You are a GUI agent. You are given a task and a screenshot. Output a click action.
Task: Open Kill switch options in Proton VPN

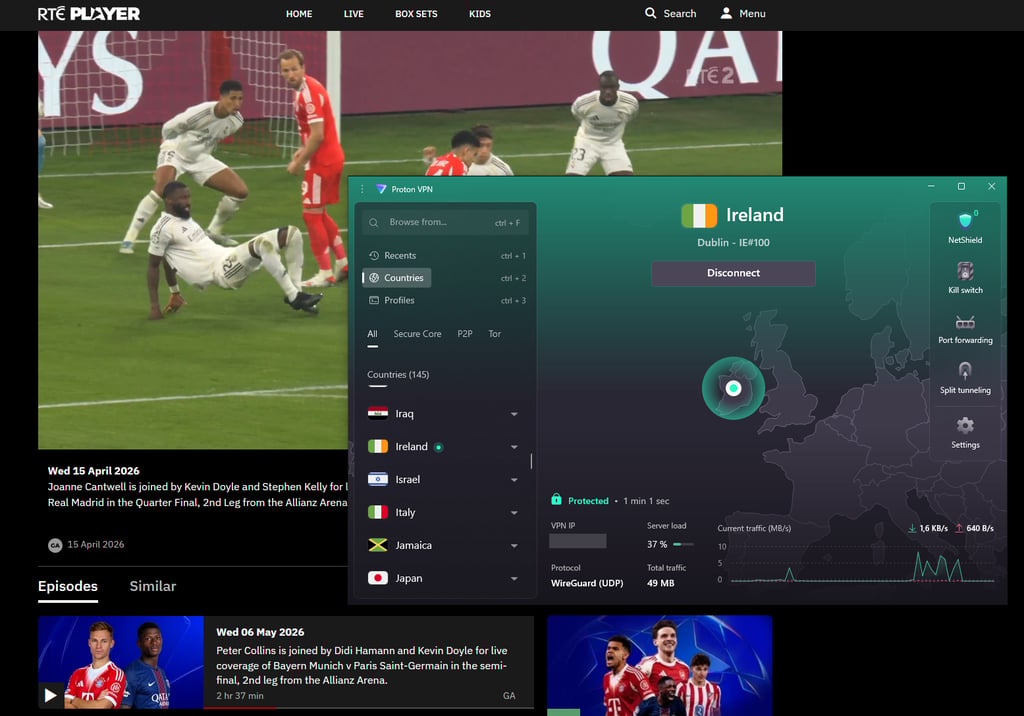(965, 278)
